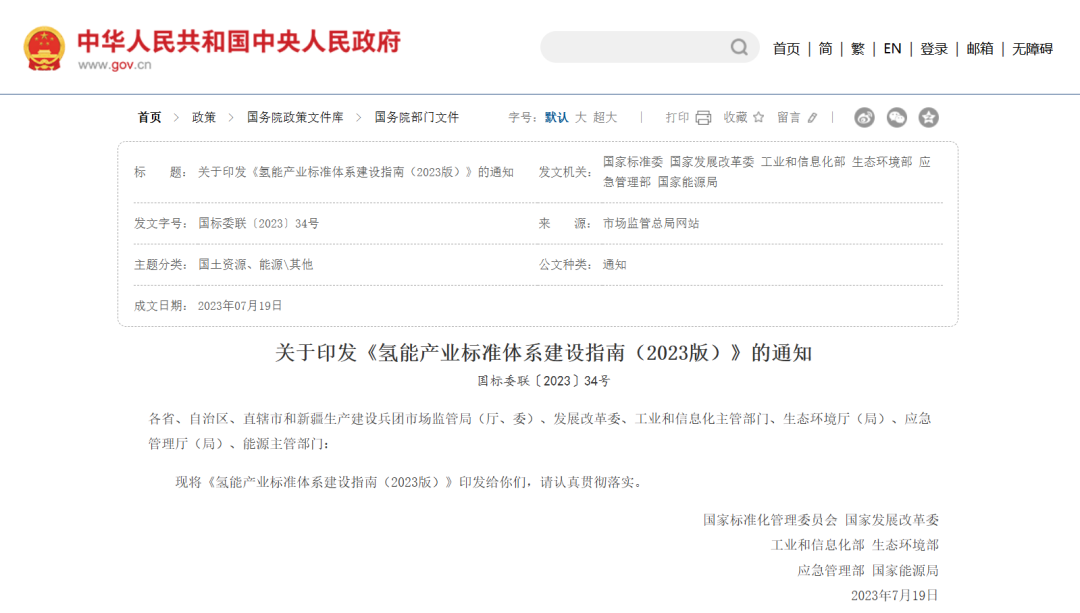1080x613 pixels.
Task: Click the issuing agencies list under 发文机关
Action: (x=767, y=172)
